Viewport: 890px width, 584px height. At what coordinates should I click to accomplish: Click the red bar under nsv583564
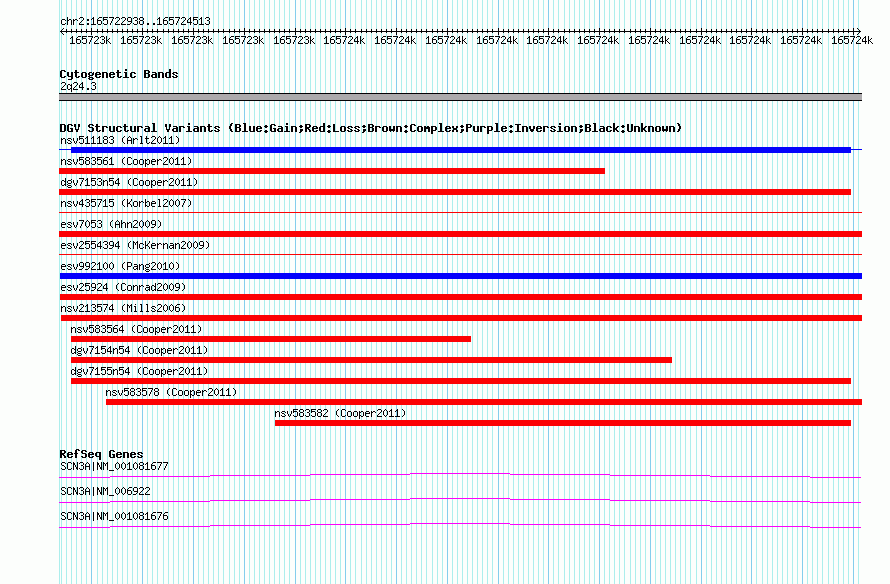tap(271, 339)
